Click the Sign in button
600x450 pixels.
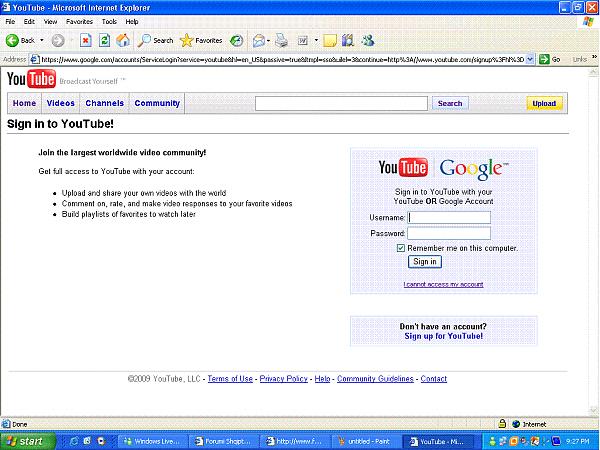point(425,262)
